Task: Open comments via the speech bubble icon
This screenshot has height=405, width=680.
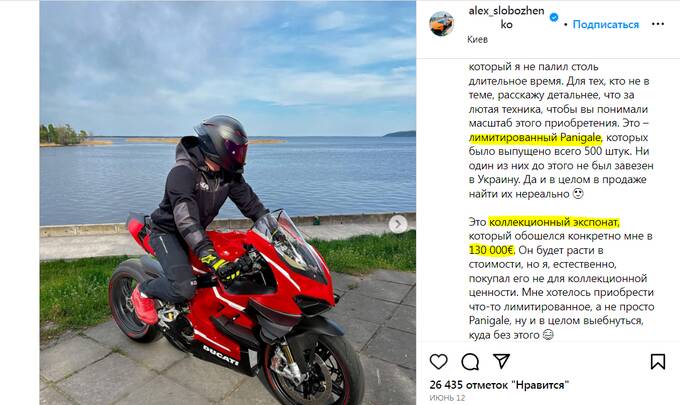Action: [x=470, y=362]
